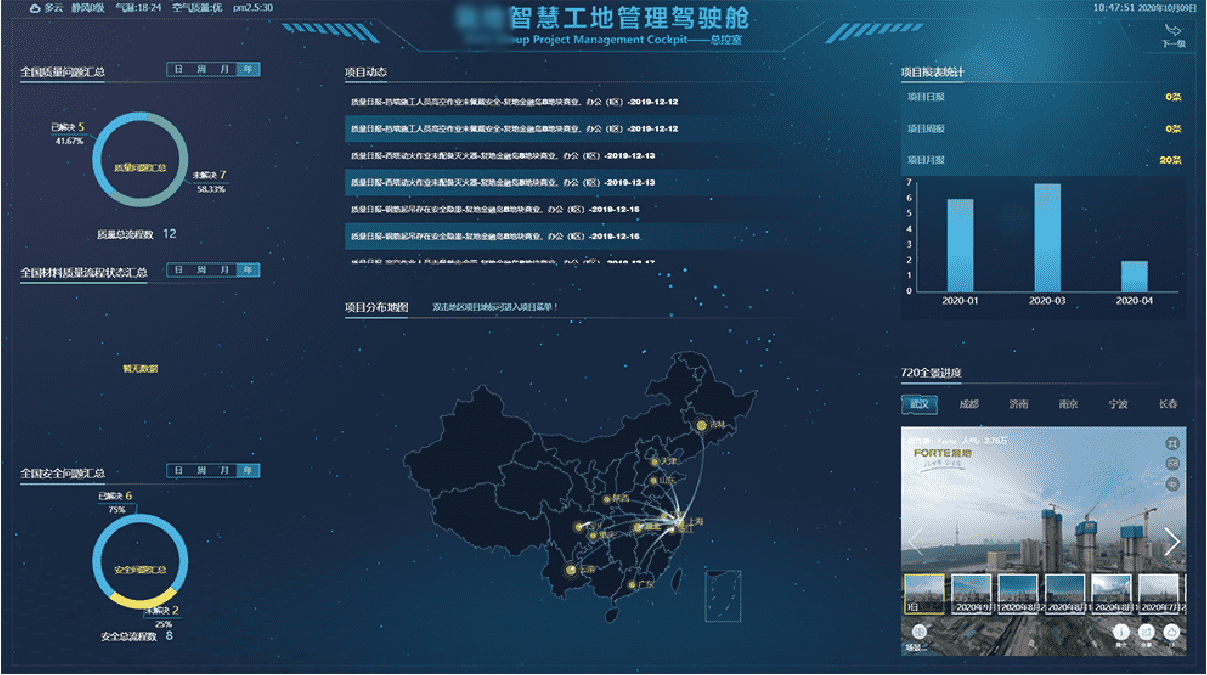Viewport: 1207px width, 675px height.
Task: Click third of three bottom-right panorama icons
Action: click(1171, 632)
